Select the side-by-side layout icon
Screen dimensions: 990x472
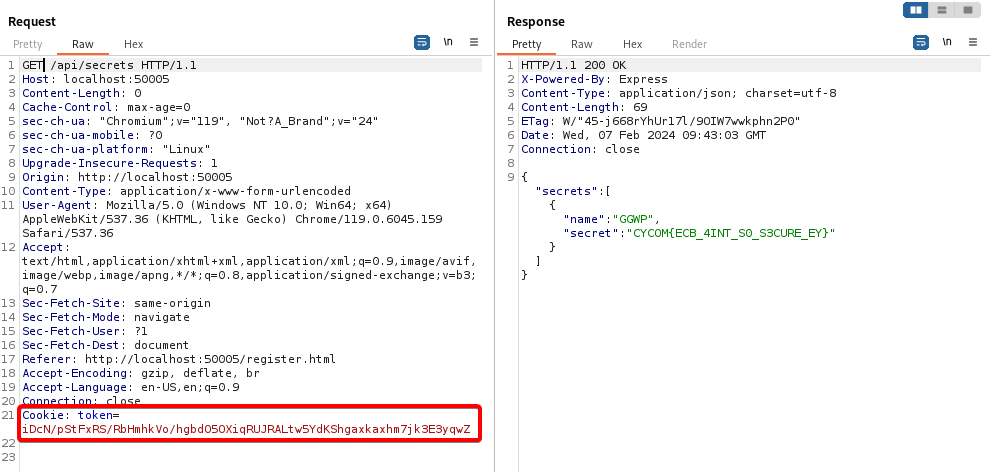[915, 10]
